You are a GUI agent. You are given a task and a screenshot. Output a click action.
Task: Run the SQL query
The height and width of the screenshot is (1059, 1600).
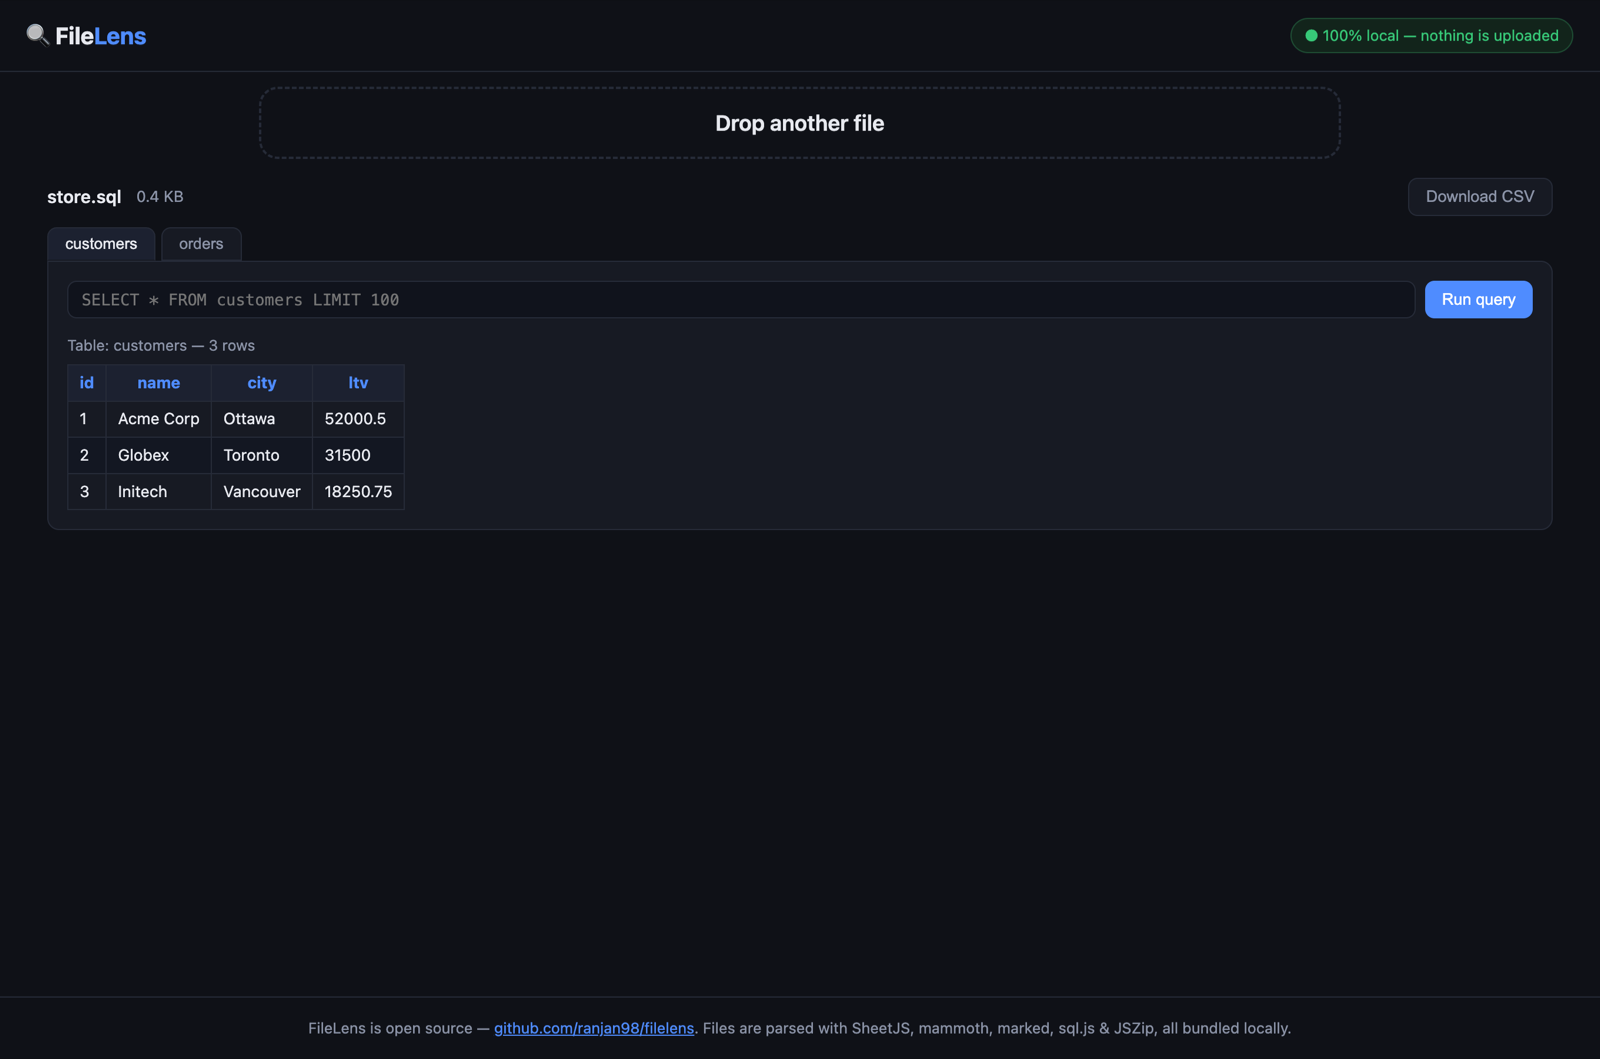tap(1478, 300)
